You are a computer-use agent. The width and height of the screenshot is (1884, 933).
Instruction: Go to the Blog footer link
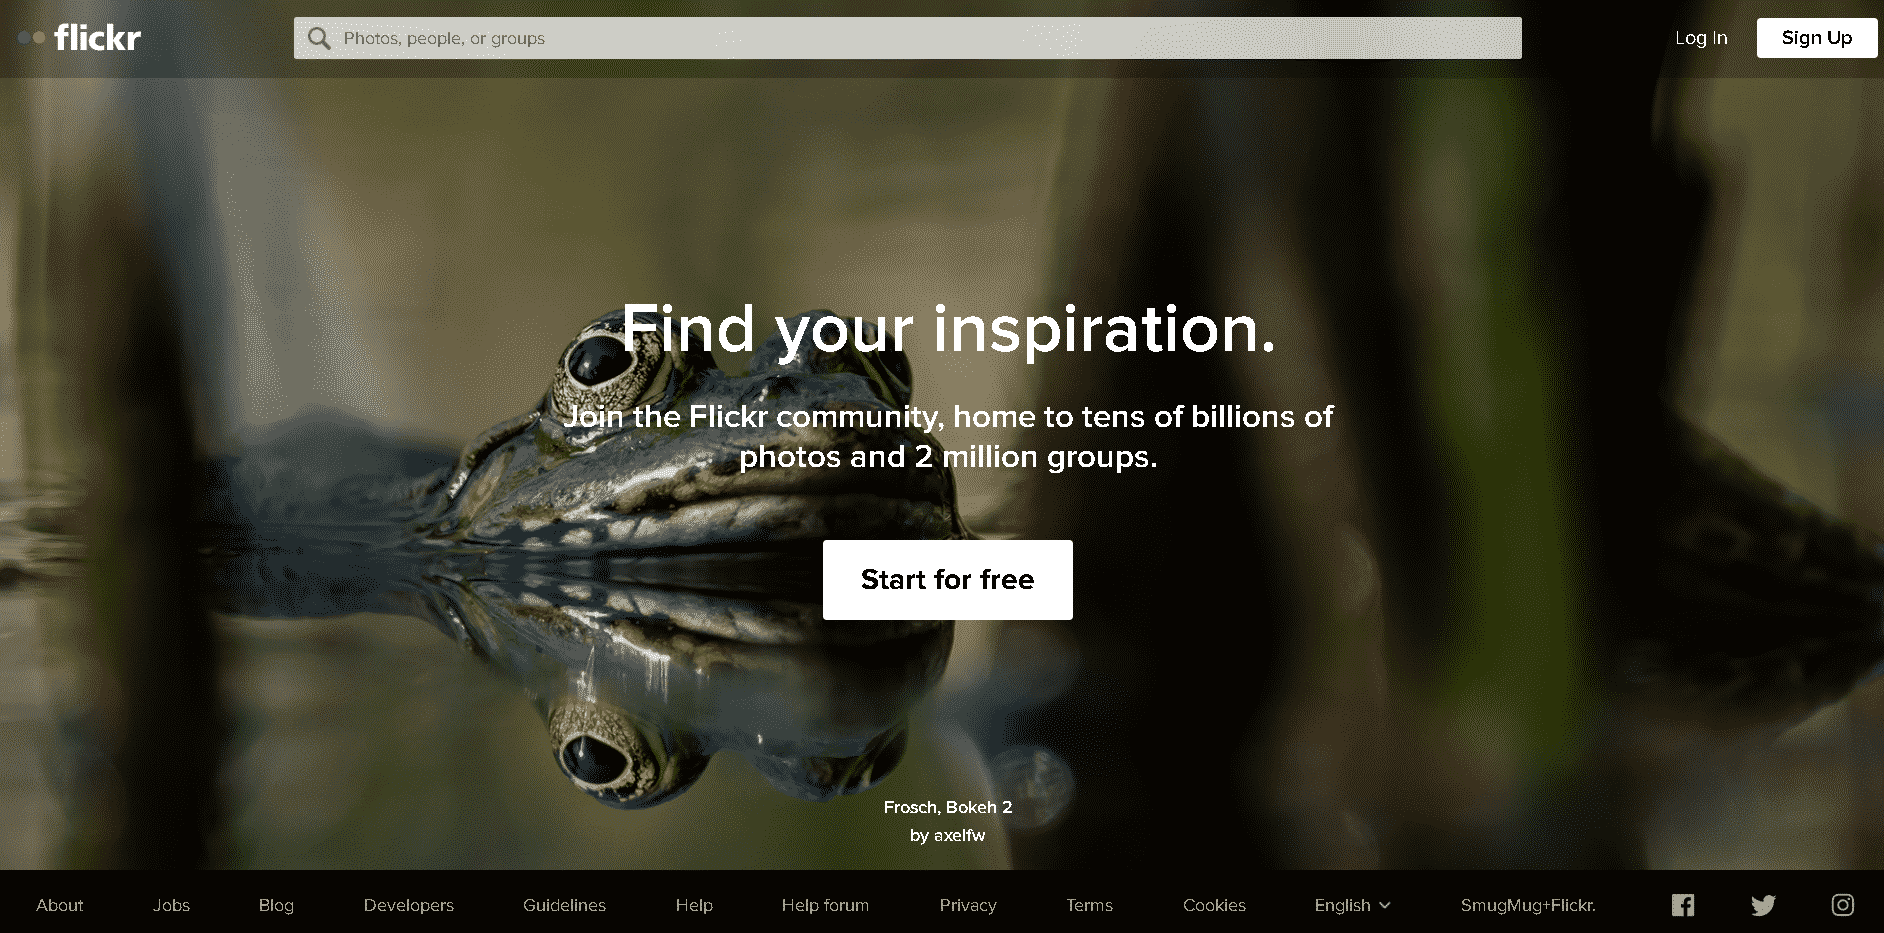pos(276,905)
